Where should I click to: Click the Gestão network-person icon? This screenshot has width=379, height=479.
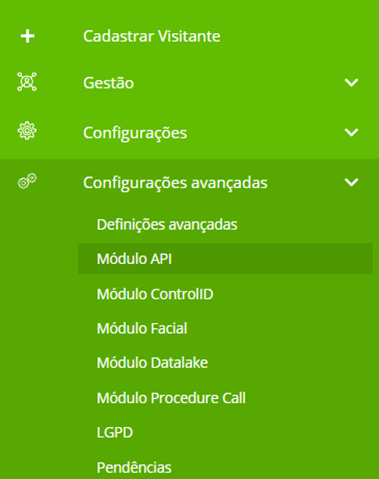(x=27, y=82)
